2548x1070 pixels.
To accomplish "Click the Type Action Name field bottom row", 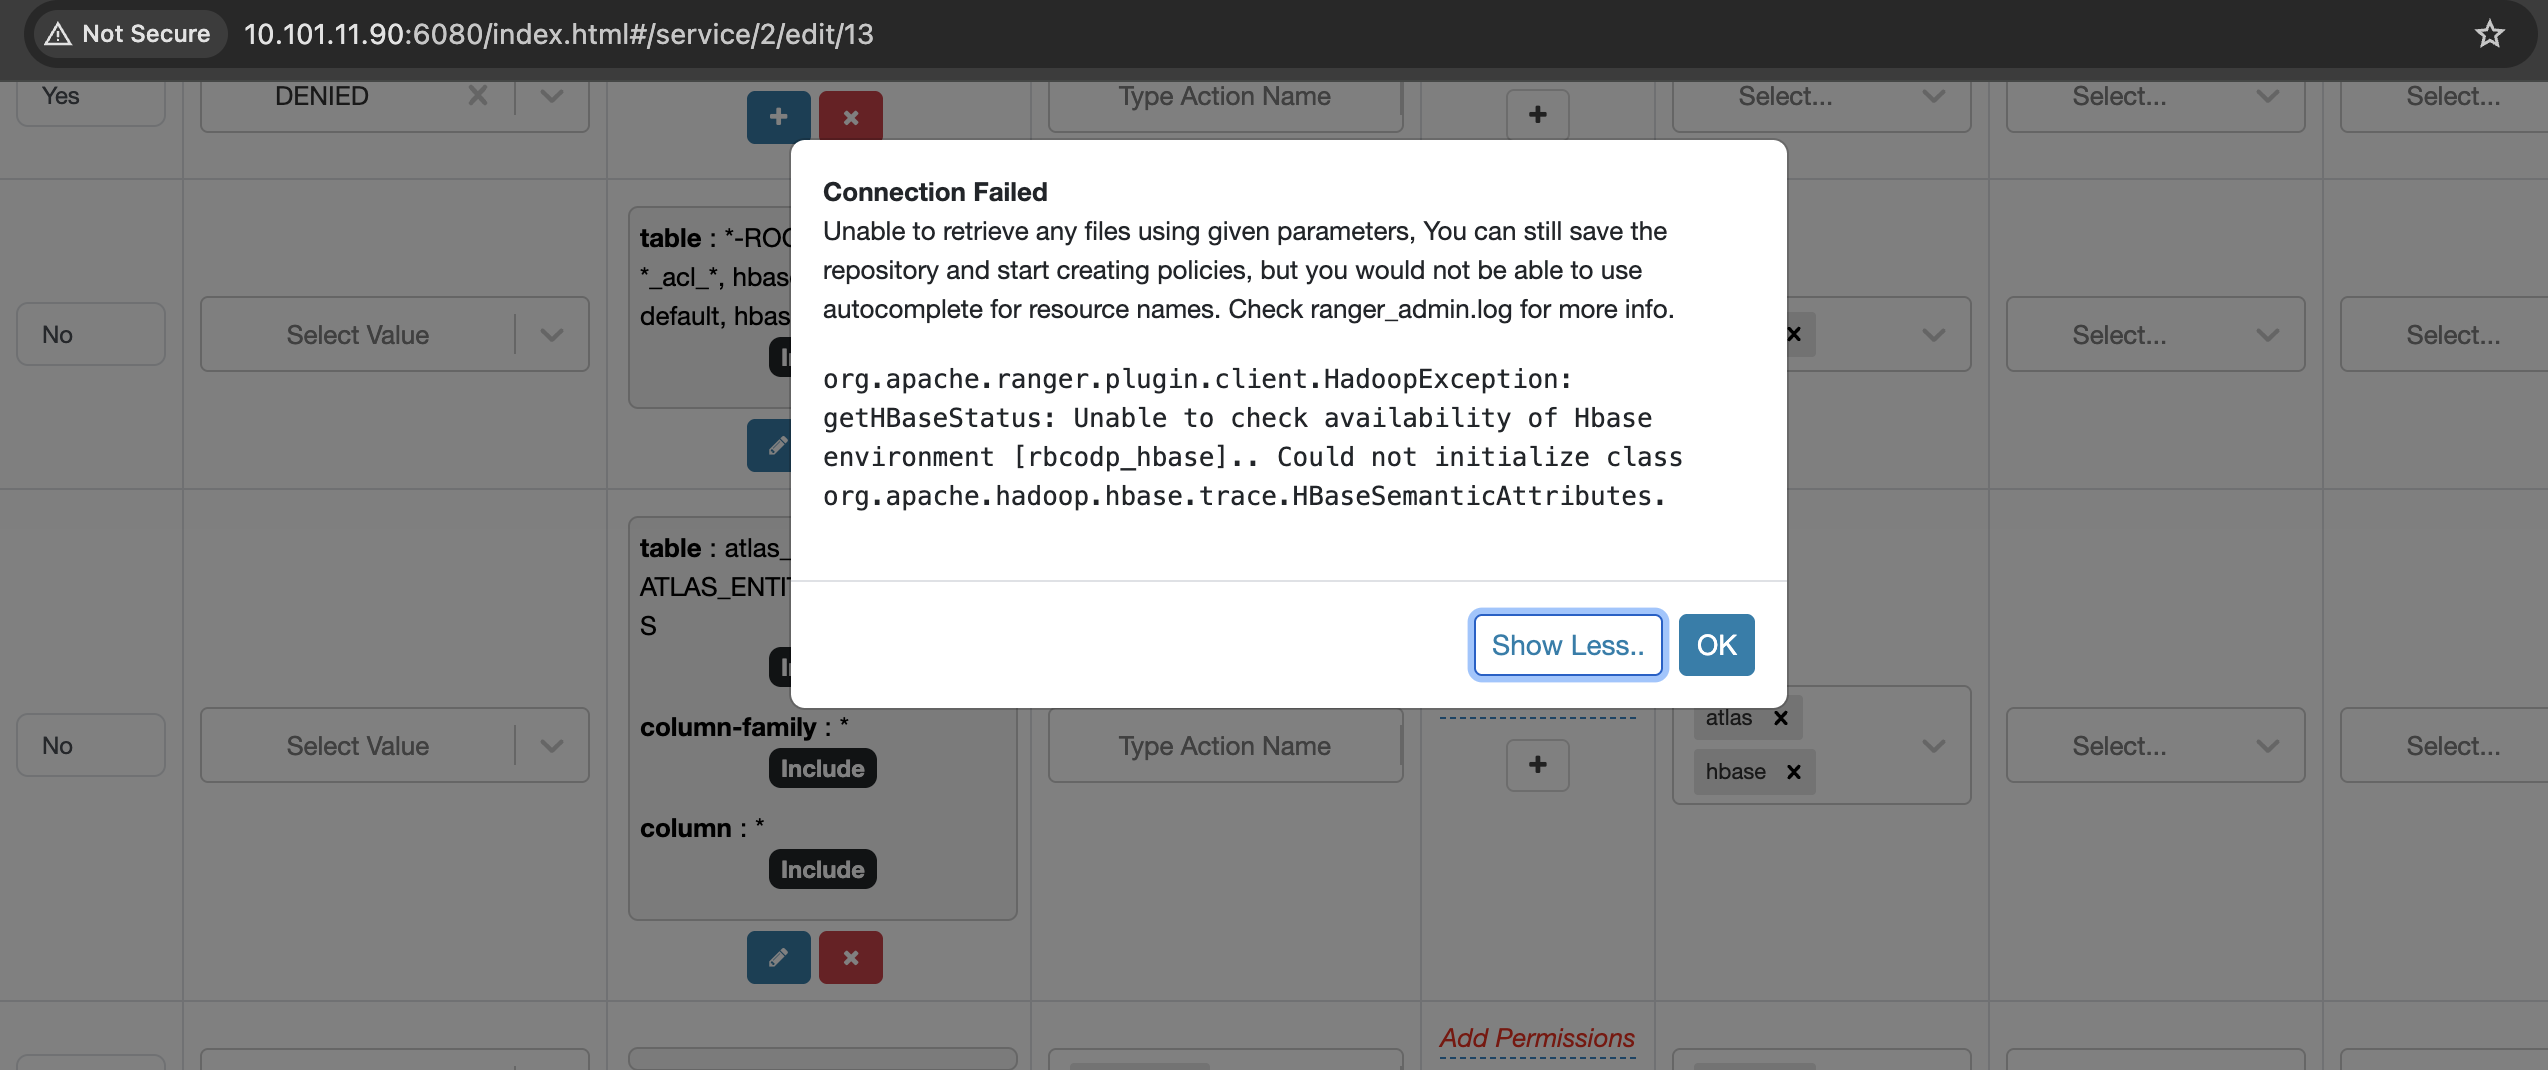I will tap(1225, 745).
